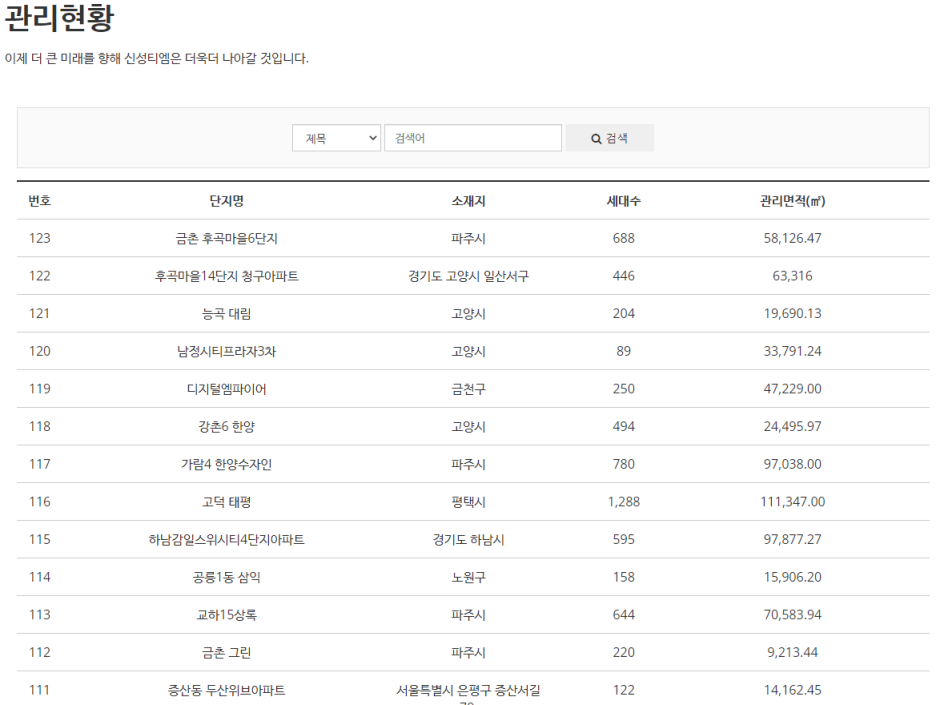This screenshot has width=936, height=705.
Task: Click managed area value 58,126.47
Action: pos(792,238)
